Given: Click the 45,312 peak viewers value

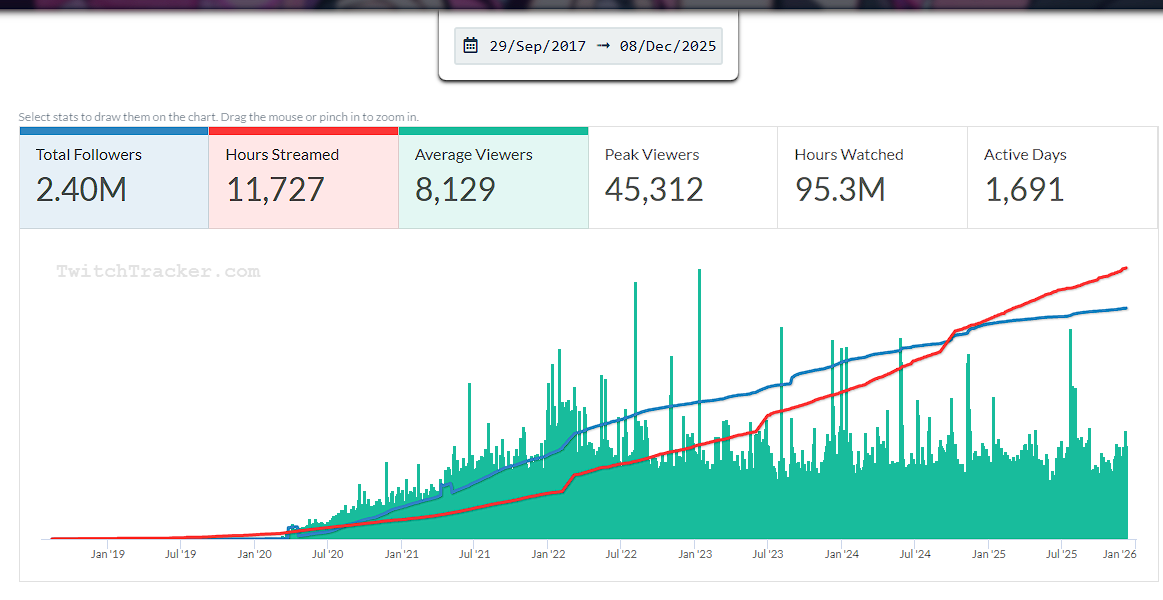Looking at the screenshot, I should pos(653,190).
